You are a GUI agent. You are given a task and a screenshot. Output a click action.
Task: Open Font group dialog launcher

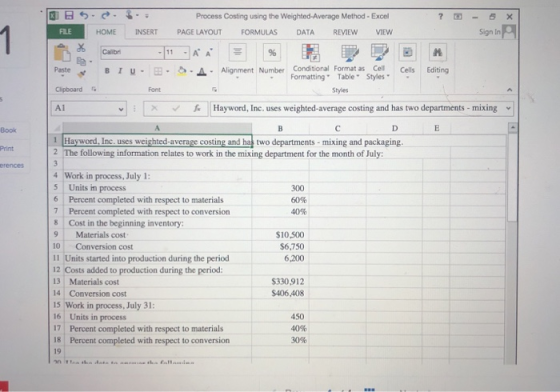pos(214,89)
